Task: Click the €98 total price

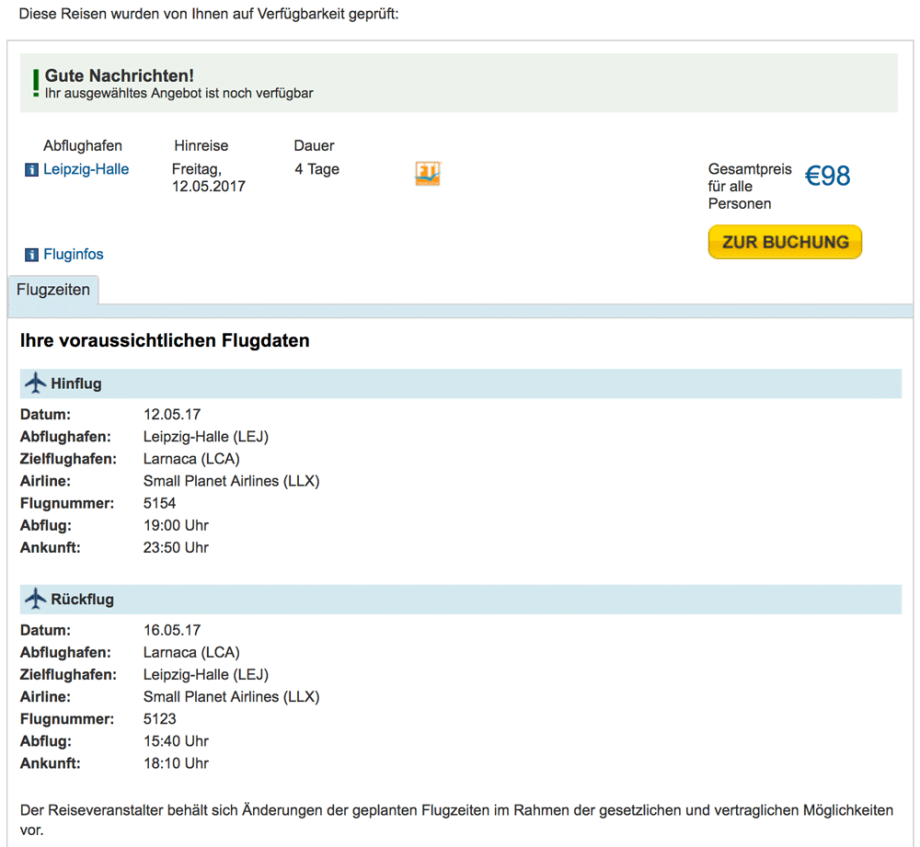Action: pyautogui.click(x=828, y=177)
